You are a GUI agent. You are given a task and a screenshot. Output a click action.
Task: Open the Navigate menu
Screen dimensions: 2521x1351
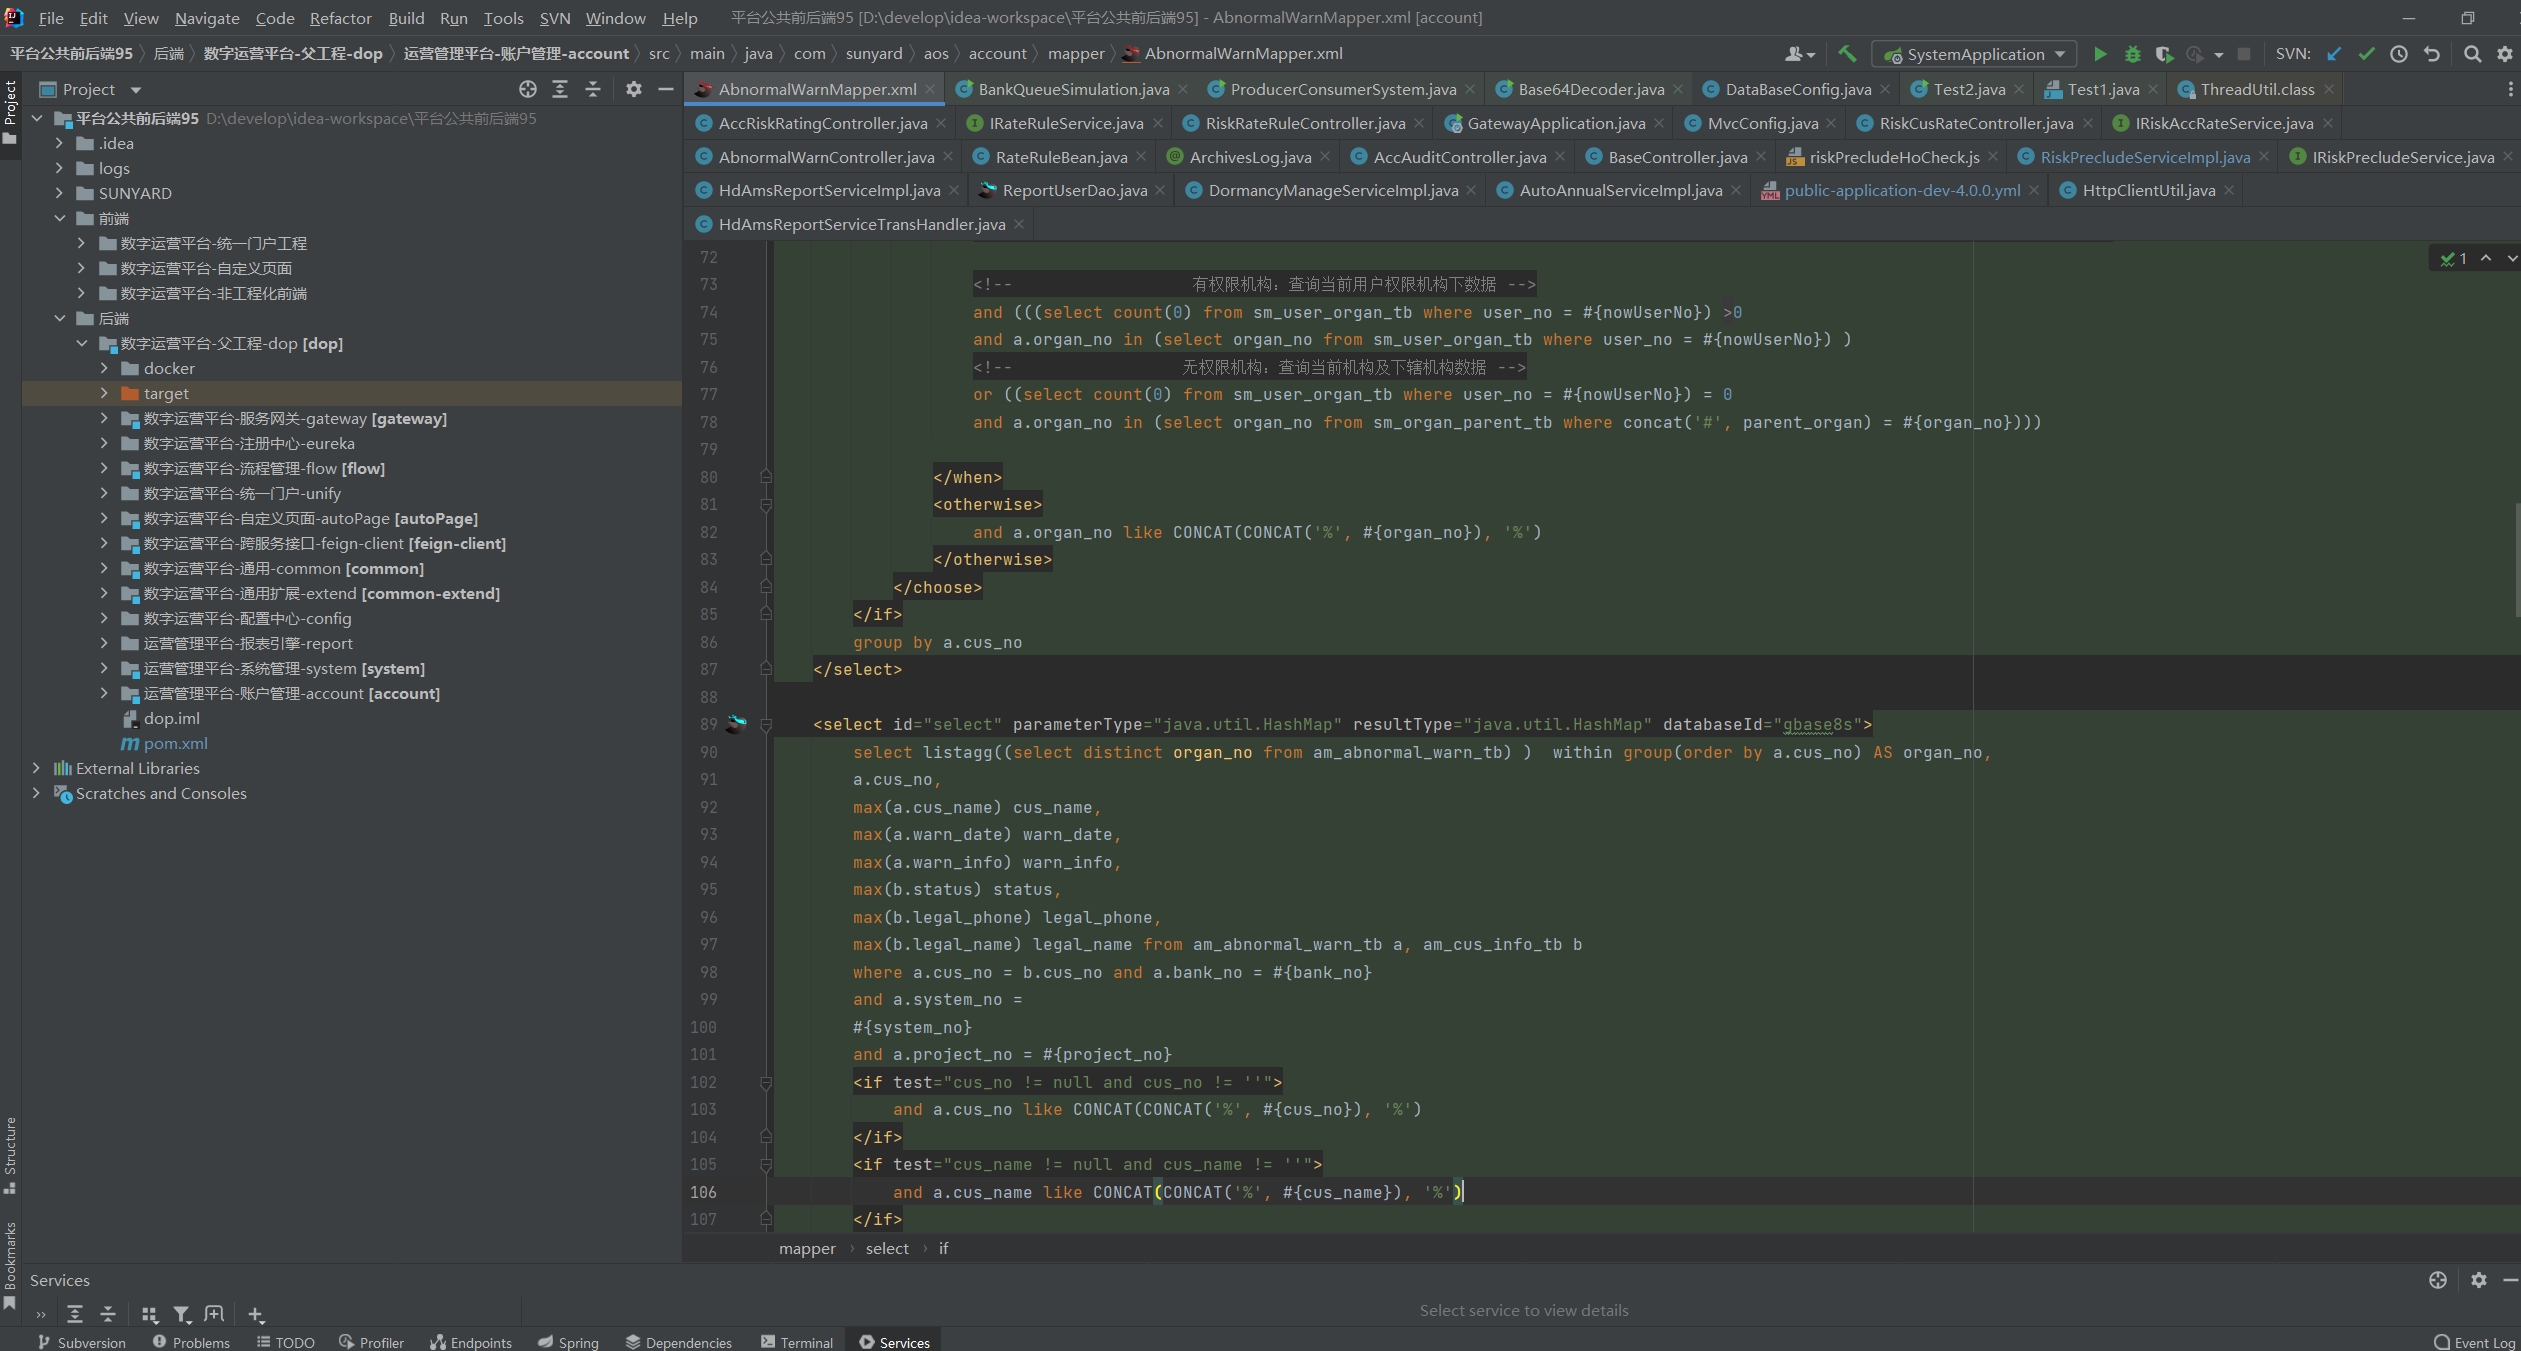coord(207,18)
